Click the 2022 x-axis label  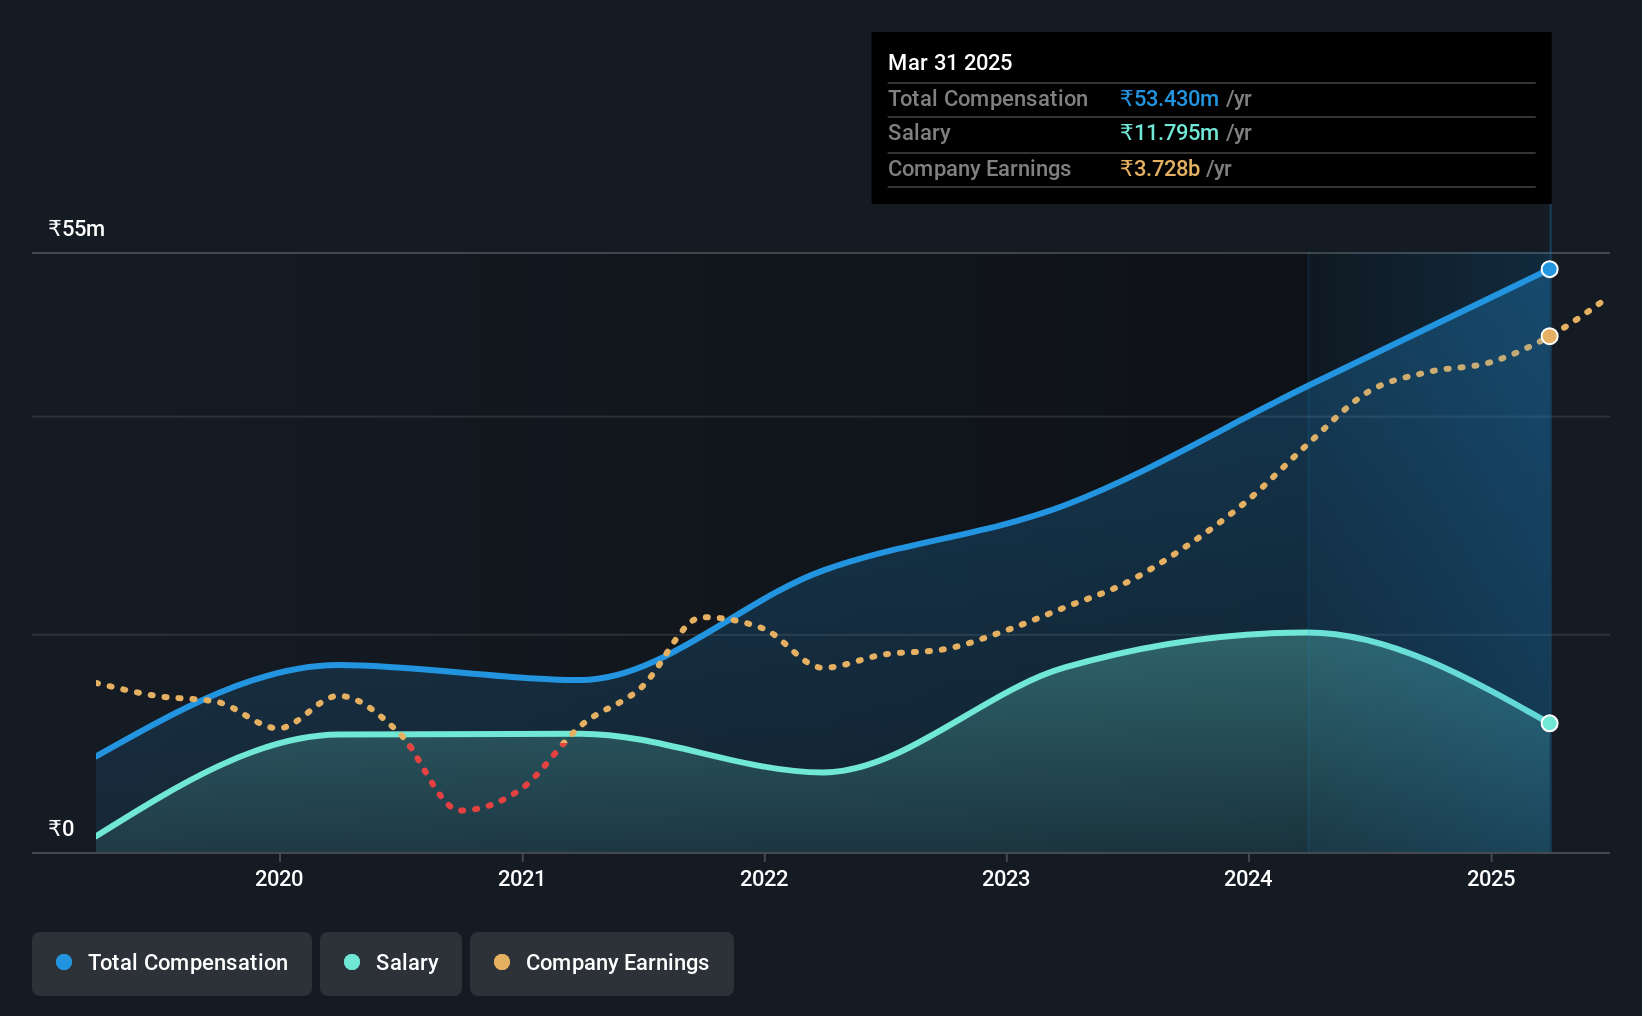point(764,878)
